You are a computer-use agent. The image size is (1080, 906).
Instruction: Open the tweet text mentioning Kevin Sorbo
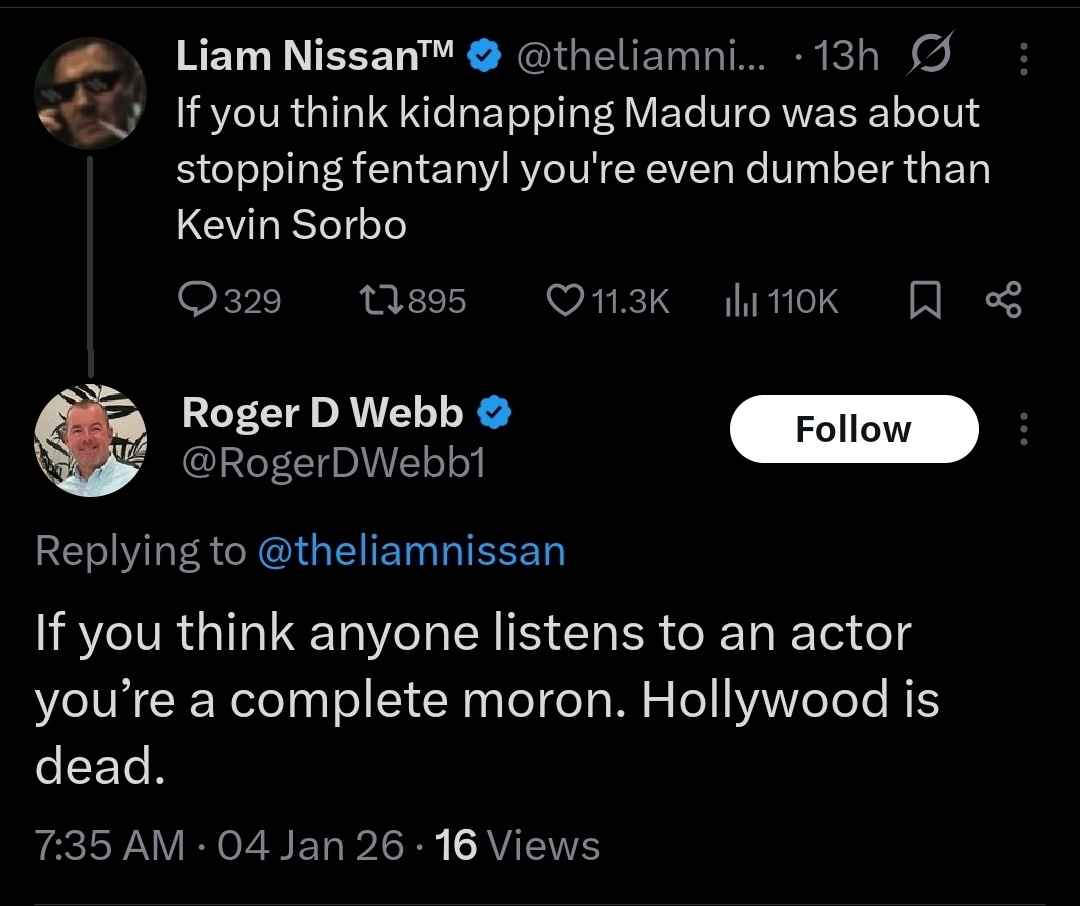(x=582, y=169)
